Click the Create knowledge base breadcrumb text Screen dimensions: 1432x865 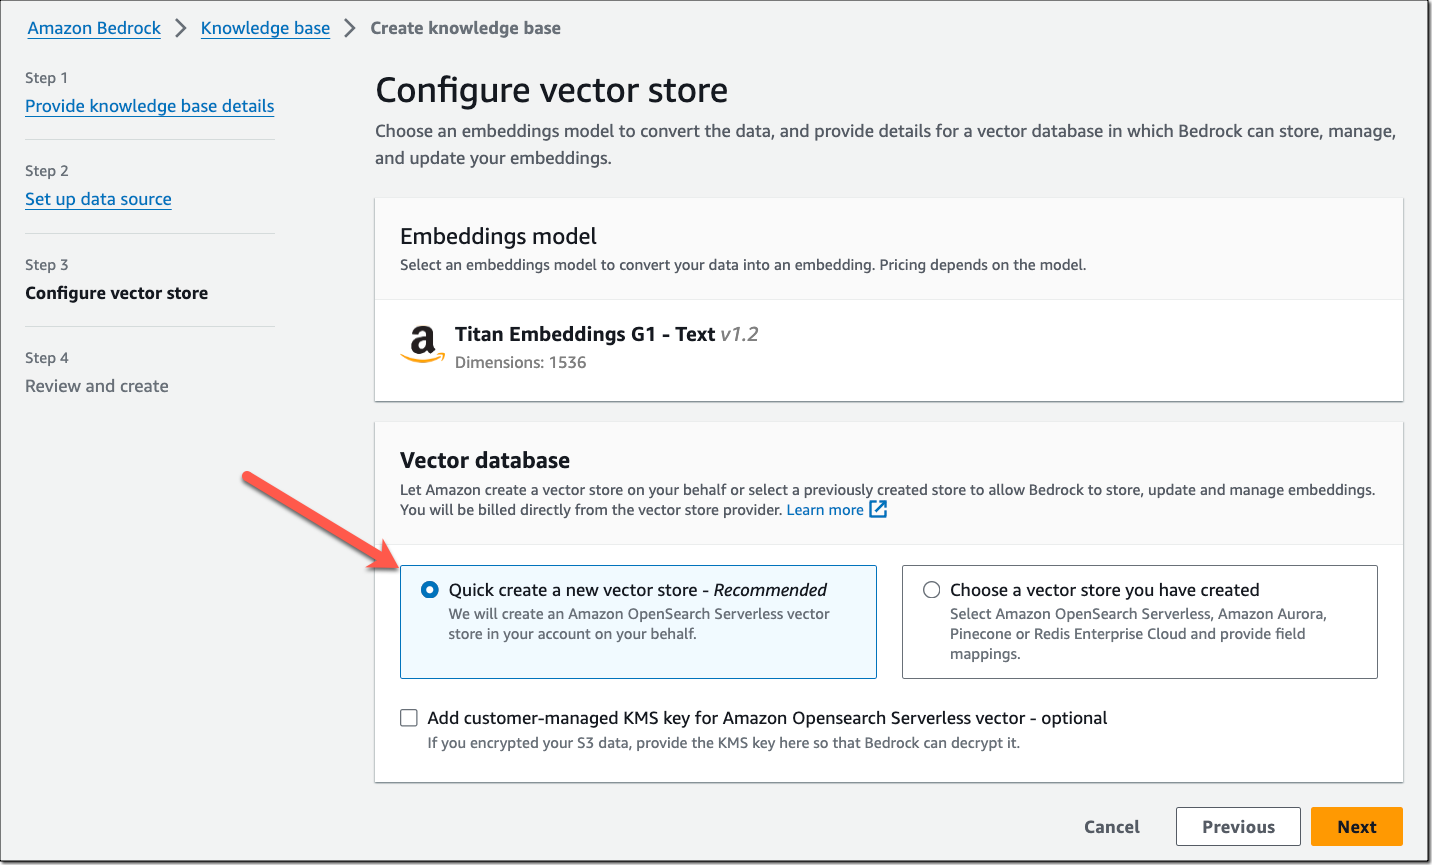pos(465,28)
